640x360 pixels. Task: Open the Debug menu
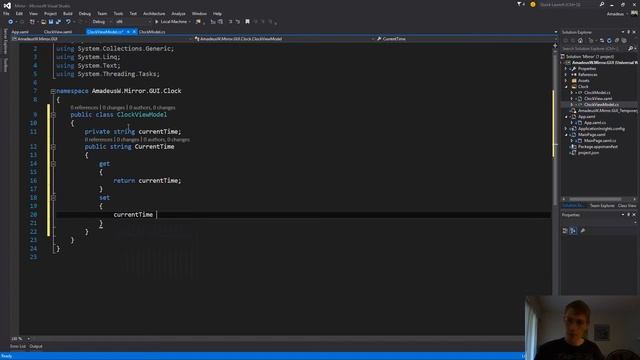[x=84, y=13]
